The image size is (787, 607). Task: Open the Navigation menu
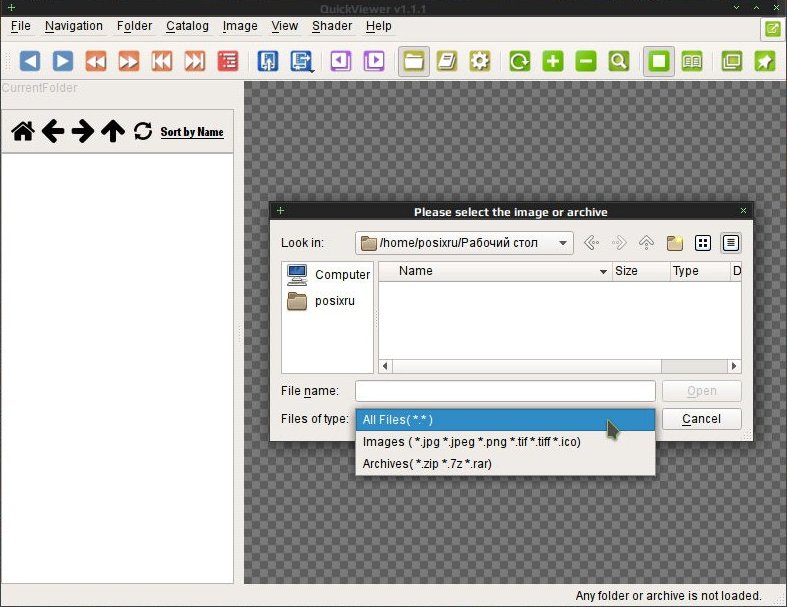[x=74, y=26]
